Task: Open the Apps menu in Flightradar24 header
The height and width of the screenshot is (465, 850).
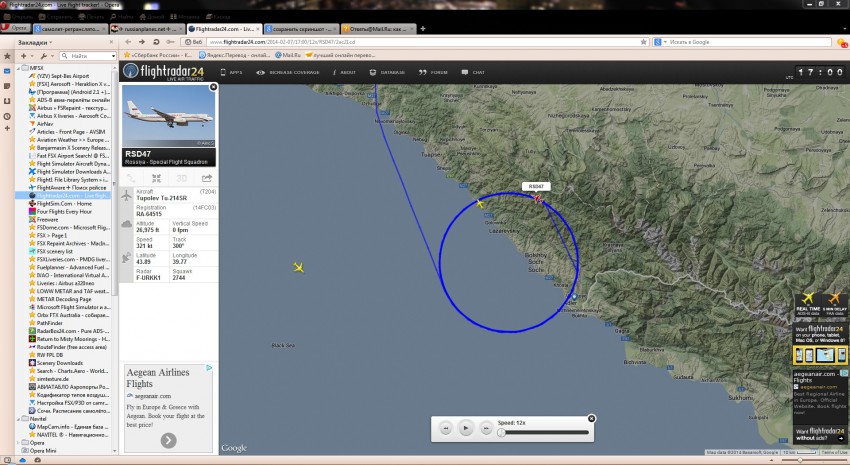Action: [x=231, y=73]
